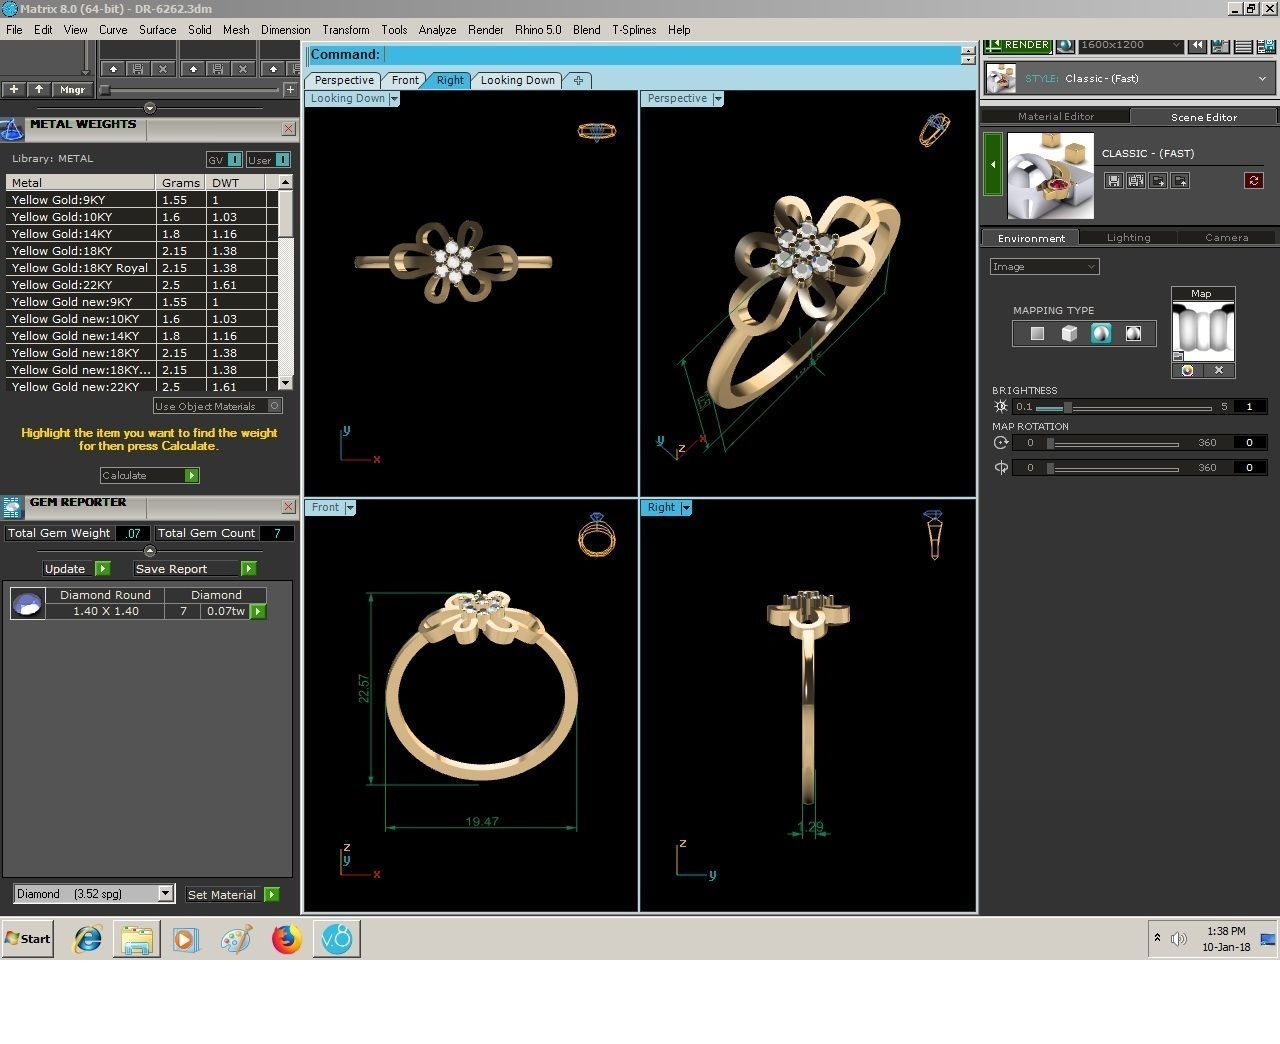Close the Metal Weights panel
The width and height of the screenshot is (1280, 1044).
click(288, 128)
